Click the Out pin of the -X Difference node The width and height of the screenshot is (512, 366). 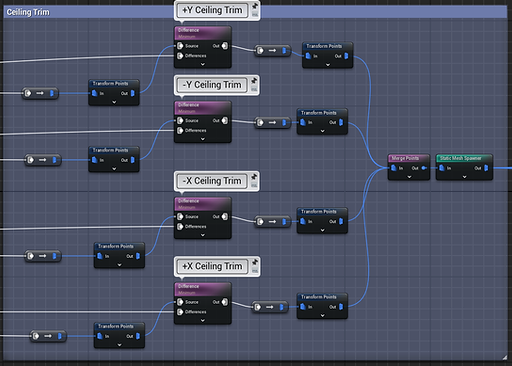pyautogui.click(x=225, y=216)
